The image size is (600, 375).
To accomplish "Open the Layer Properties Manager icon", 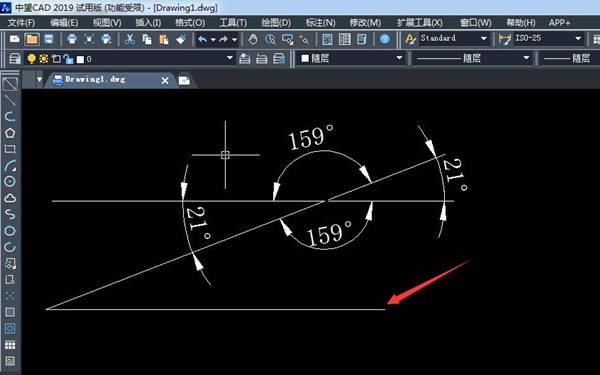I will 15,59.
